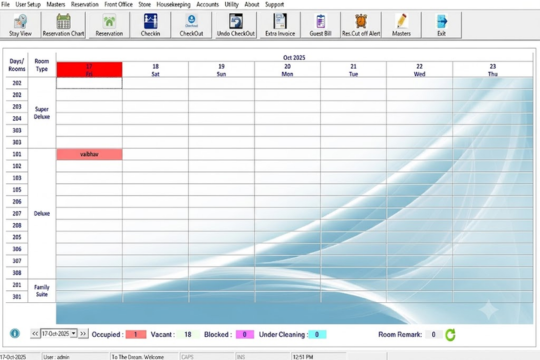The image size is (540, 360).
Task: Open the Masters menu in menu bar
Action: click(x=56, y=4)
